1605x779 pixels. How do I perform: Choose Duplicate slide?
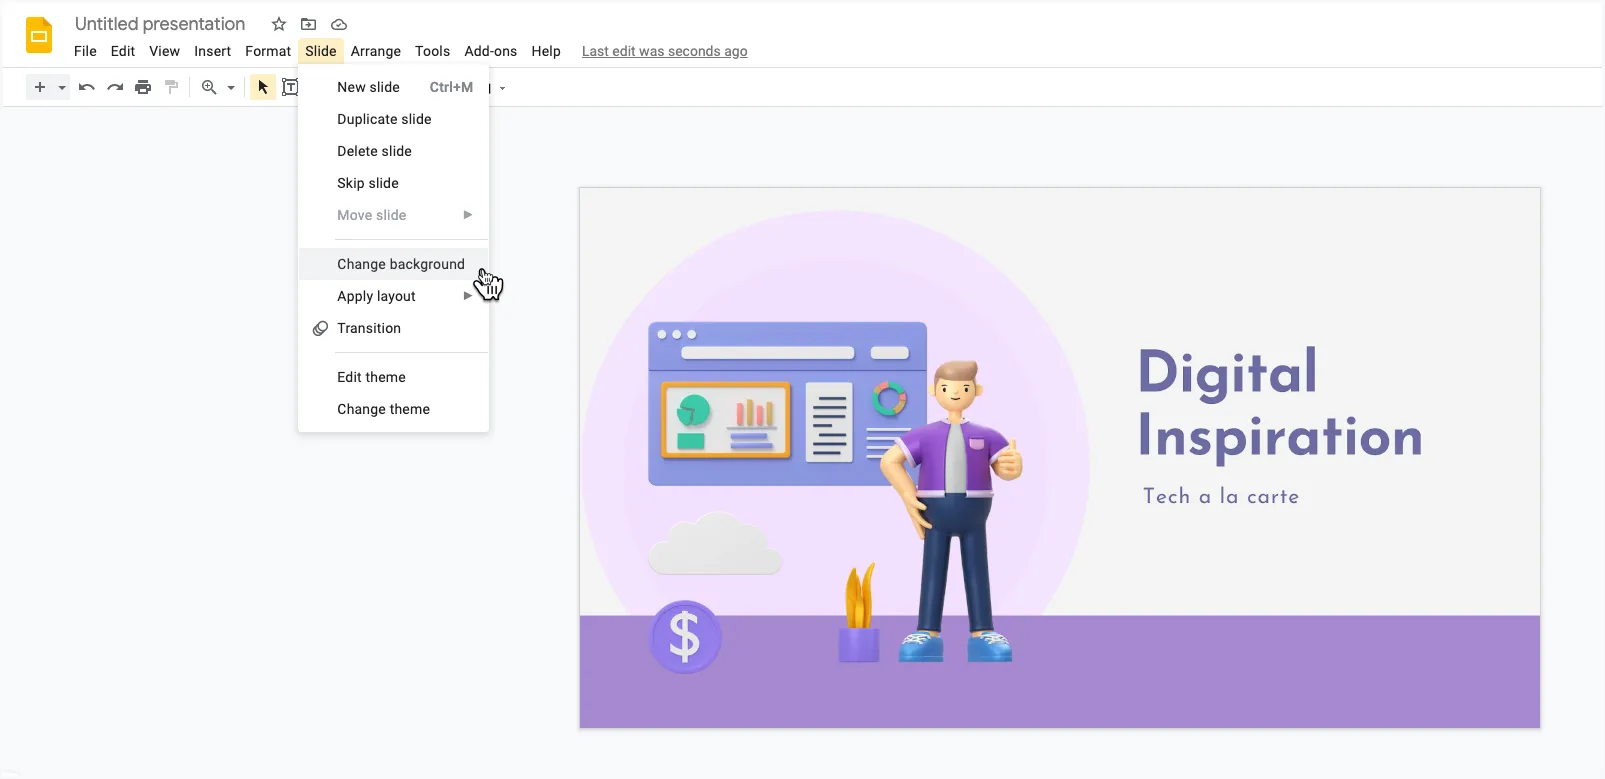(x=393, y=119)
